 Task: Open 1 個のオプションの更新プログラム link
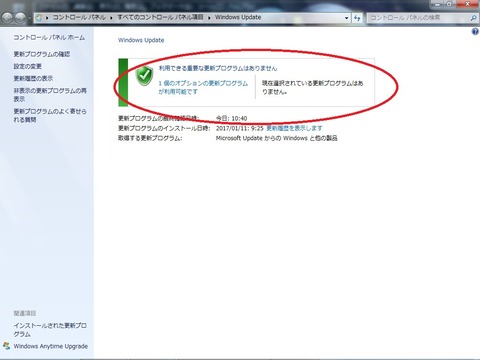203,87
